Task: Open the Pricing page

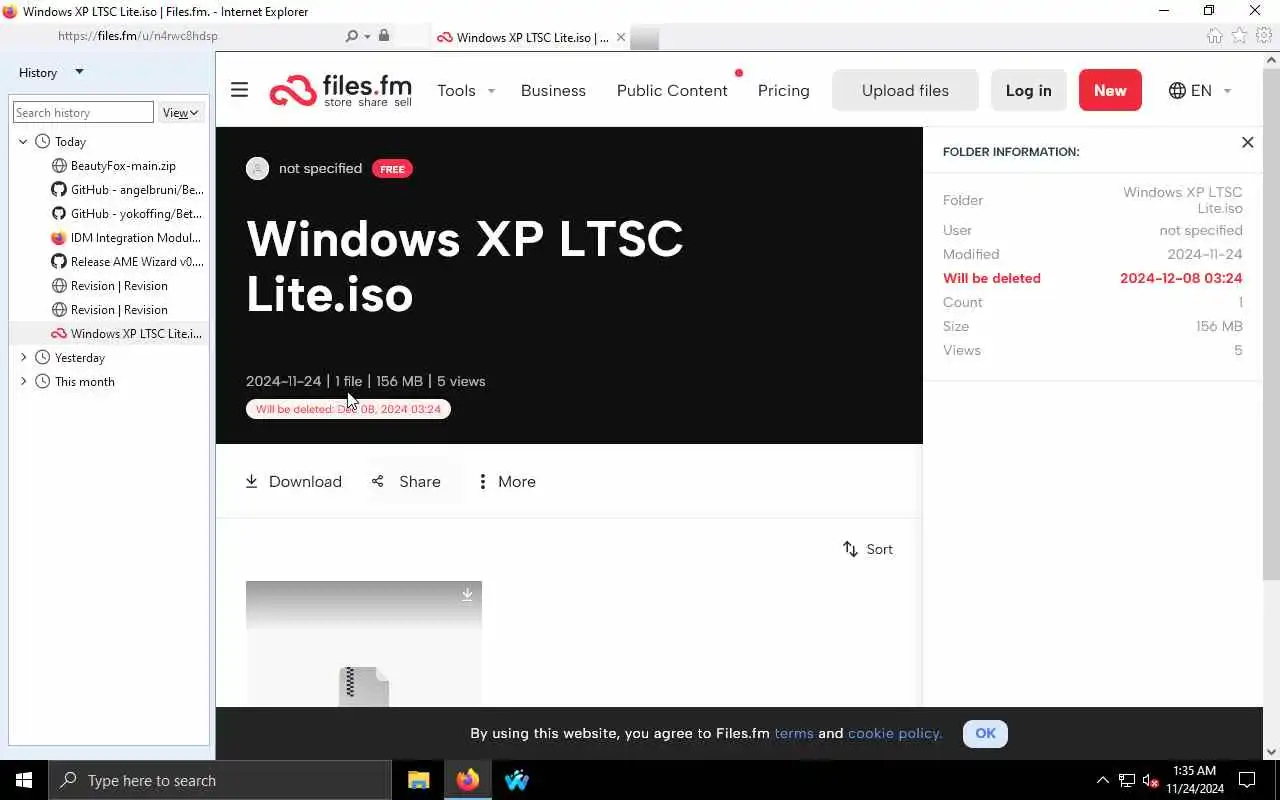Action: (x=783, y=90)
